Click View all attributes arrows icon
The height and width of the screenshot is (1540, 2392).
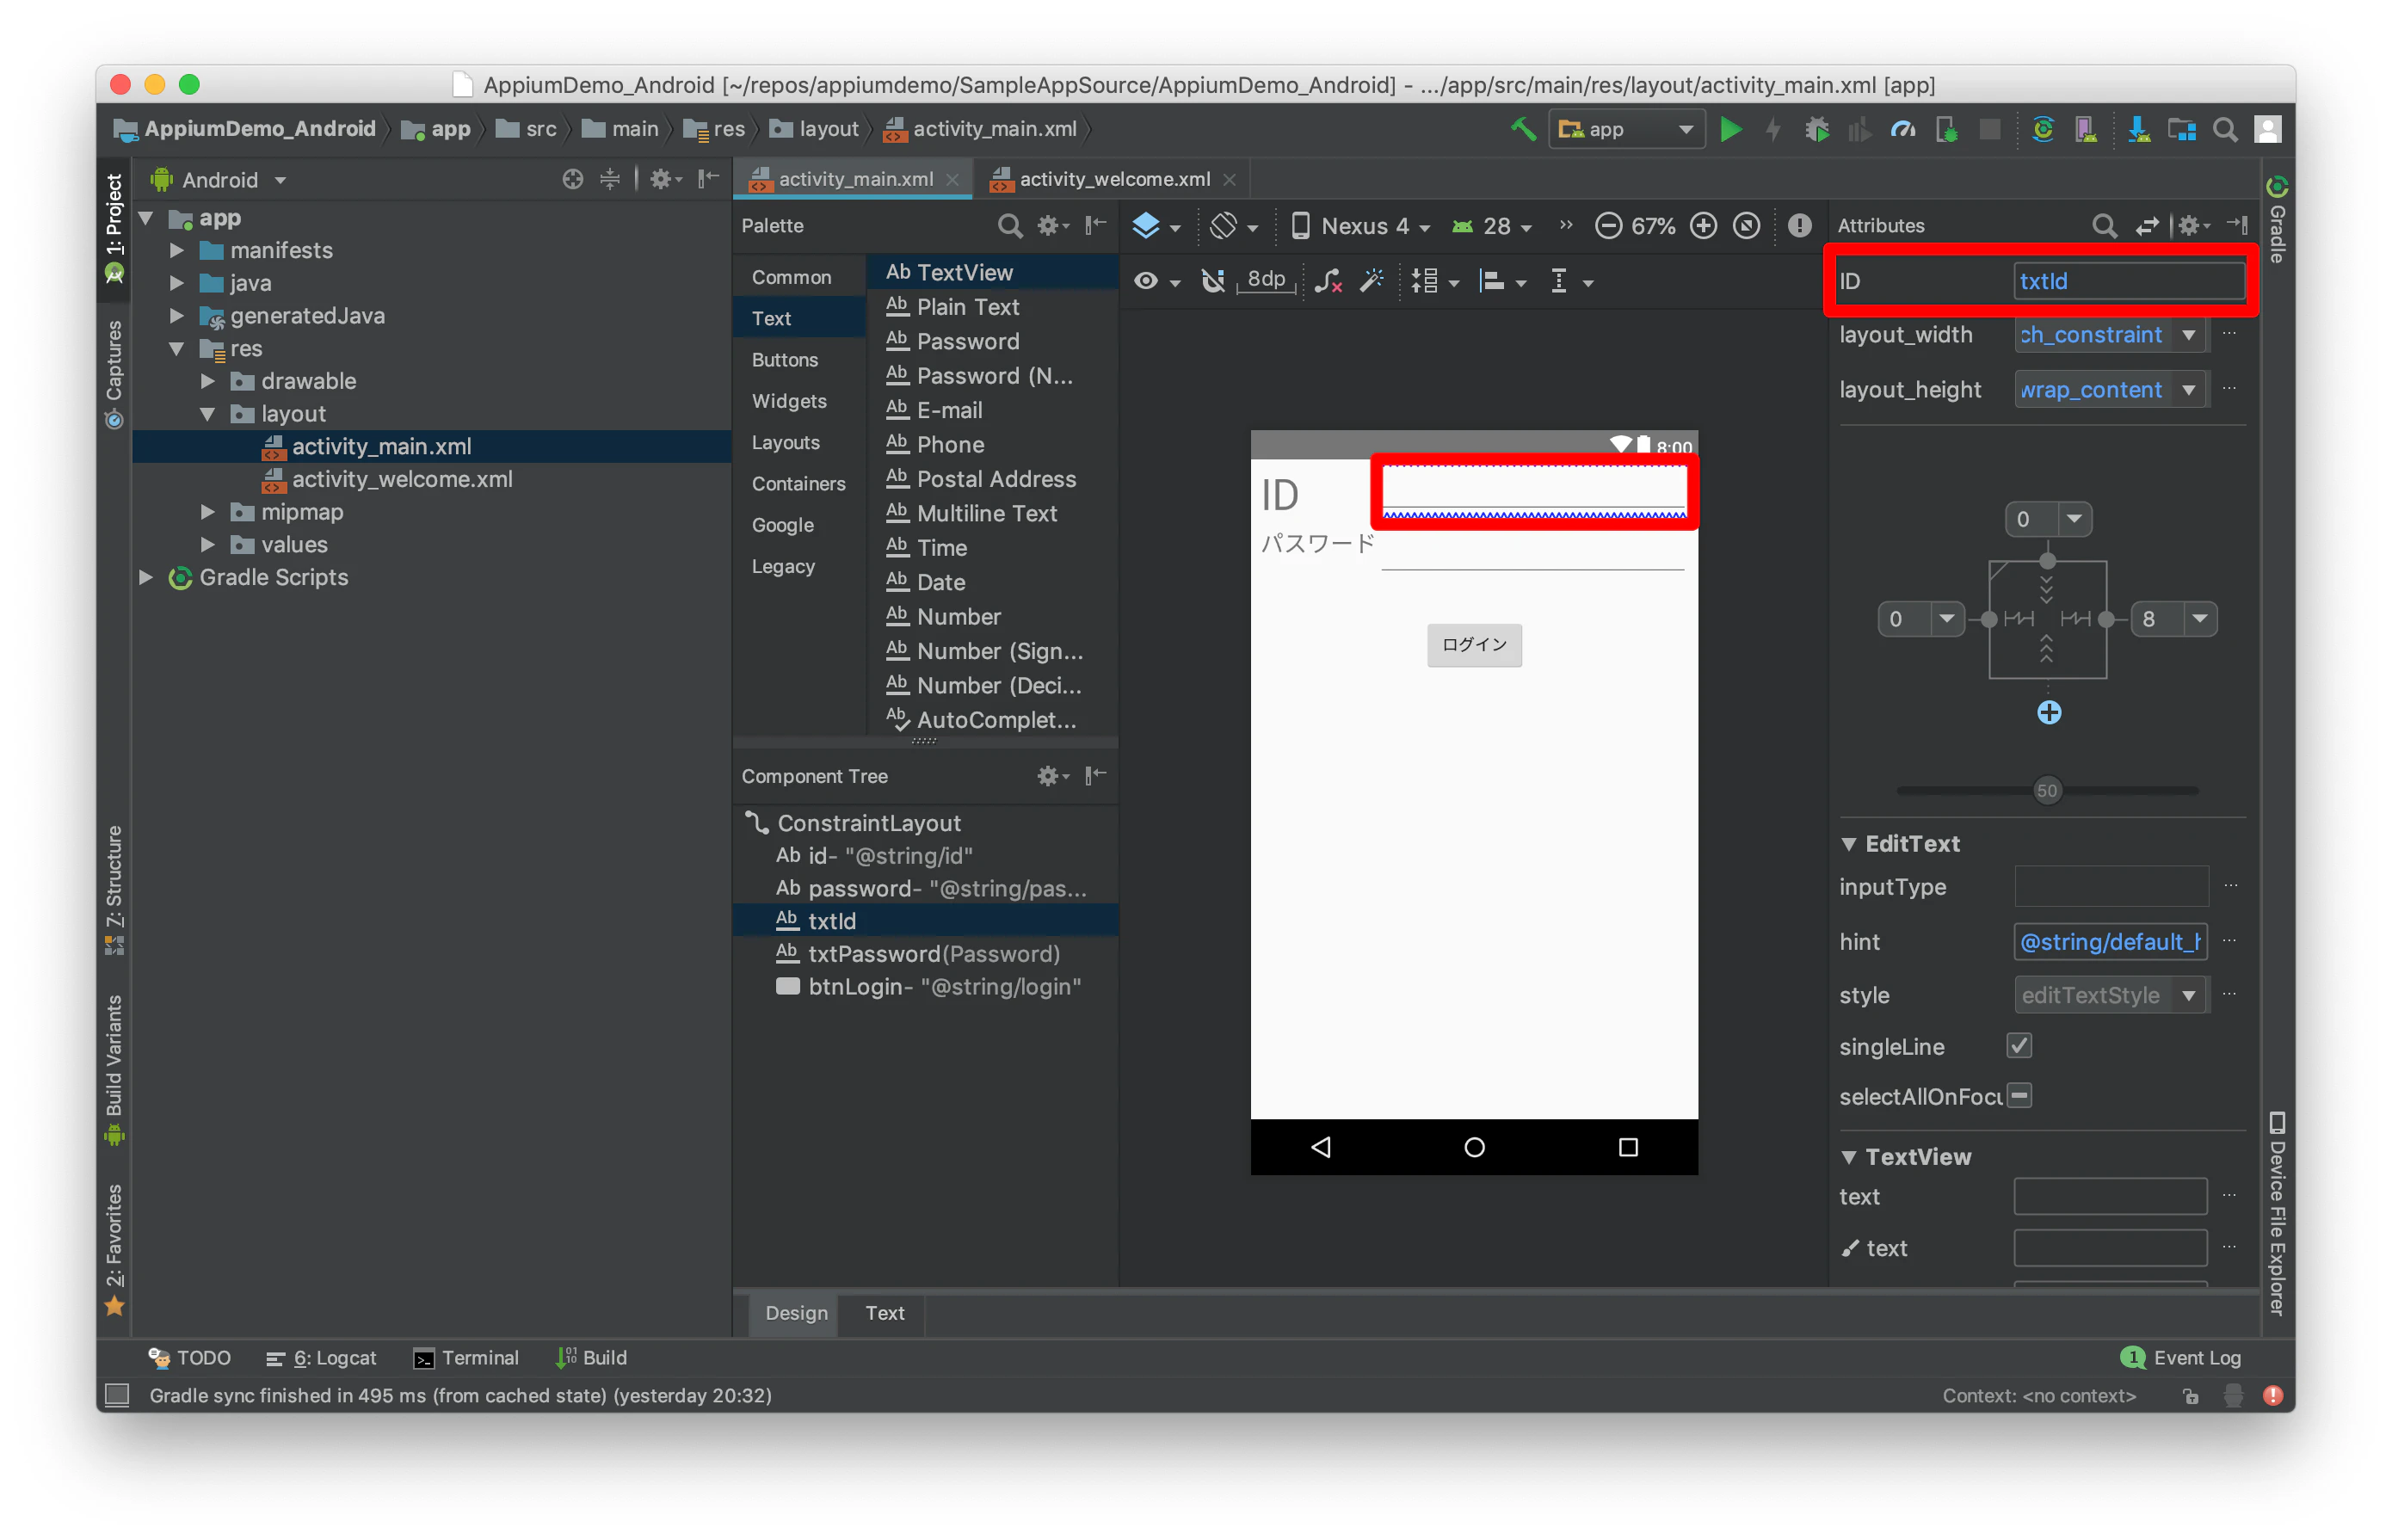(x=2147, y=226)
